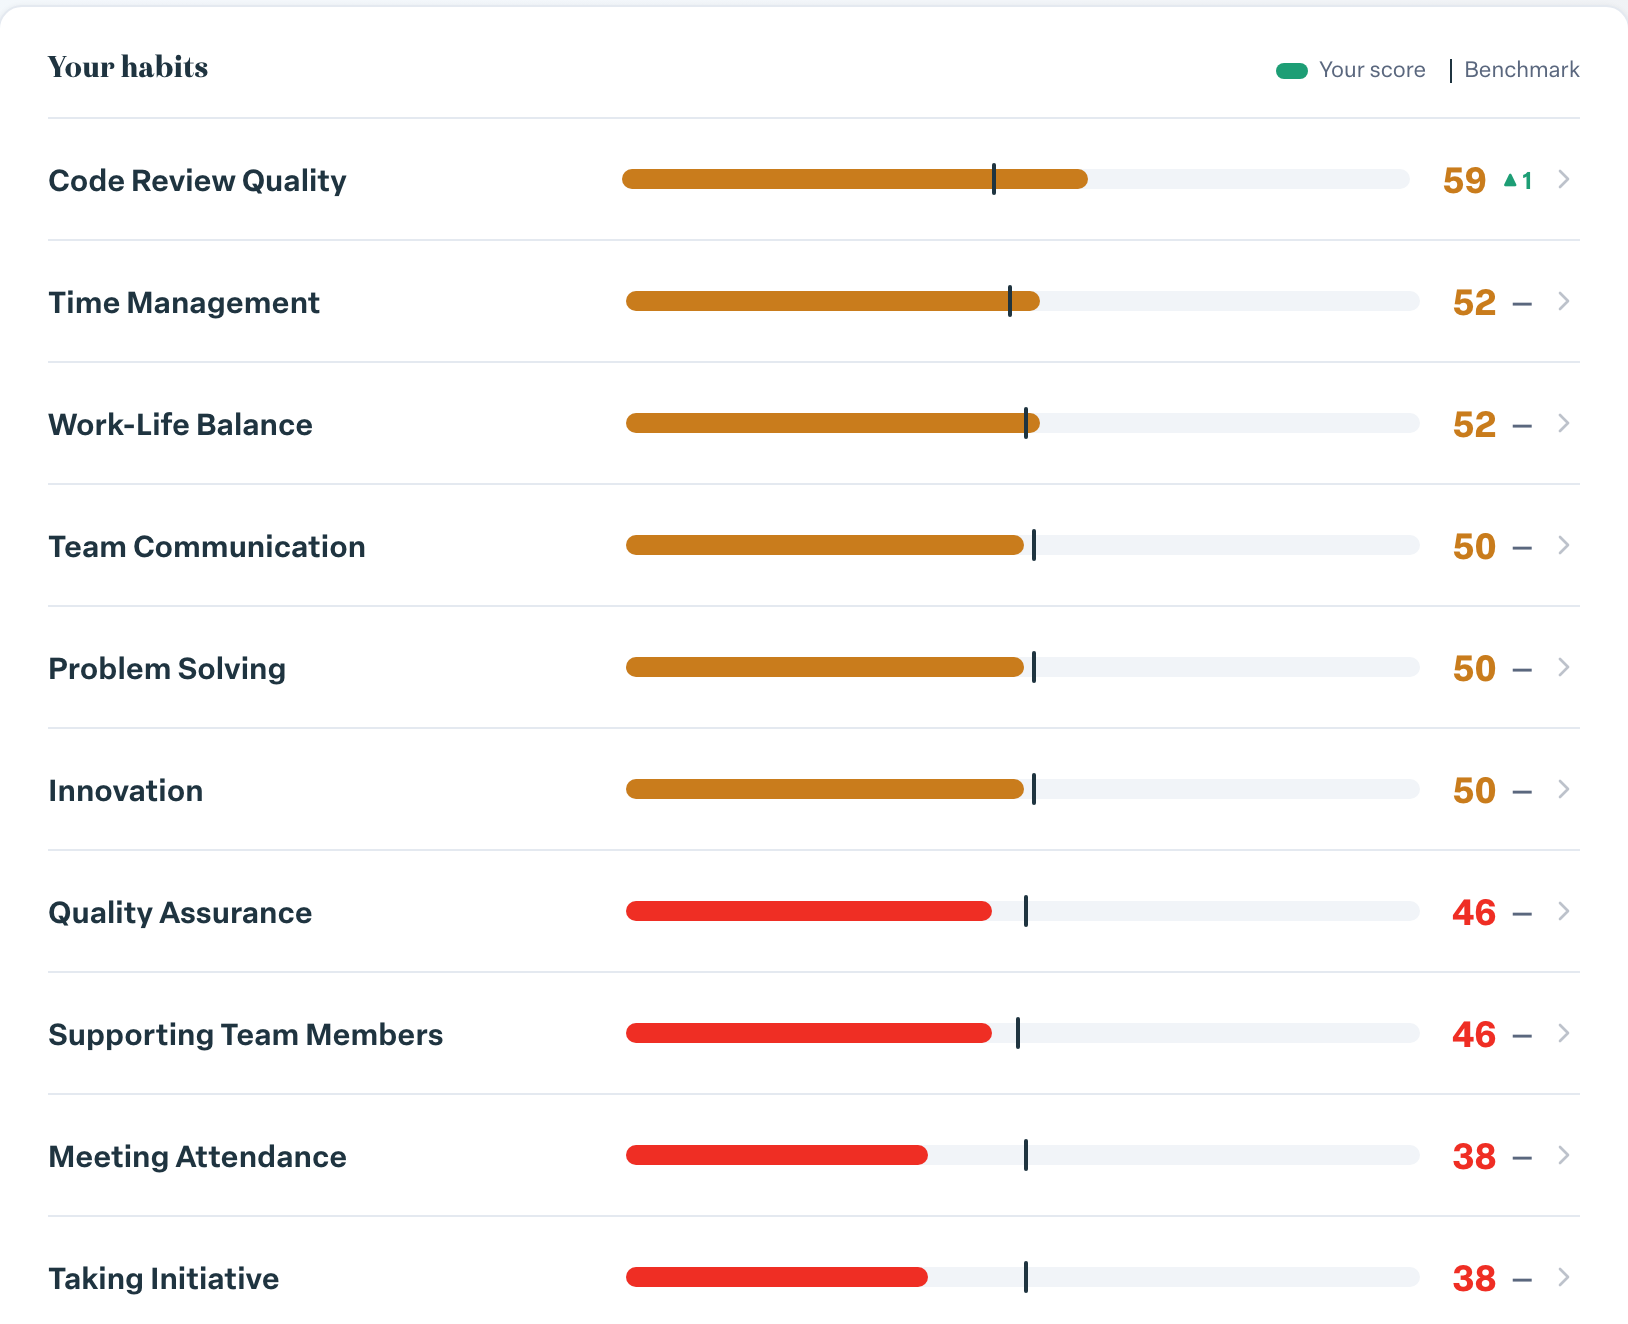Image resolution: width=1628 pixels, height=1324 pixels.
Task: Select the Work-Life Balance habit name
Action: point(180,425)
